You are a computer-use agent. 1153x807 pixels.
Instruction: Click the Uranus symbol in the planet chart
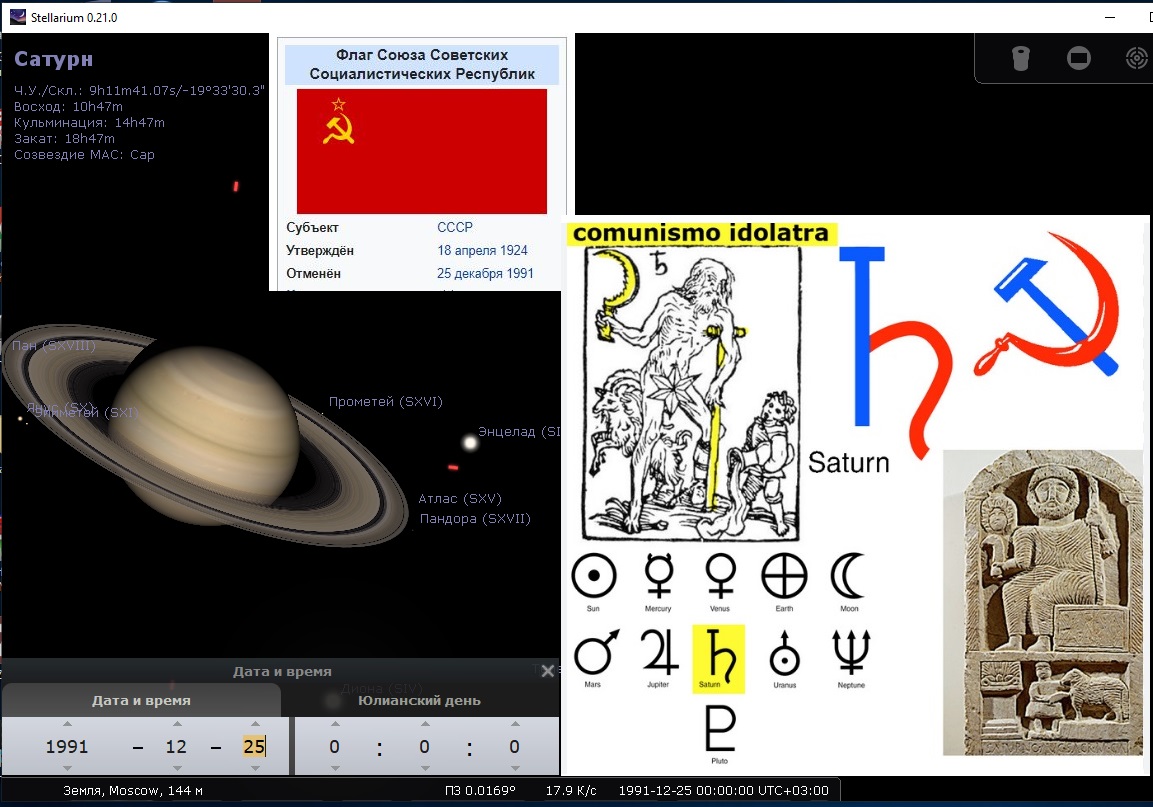(785, 653)
